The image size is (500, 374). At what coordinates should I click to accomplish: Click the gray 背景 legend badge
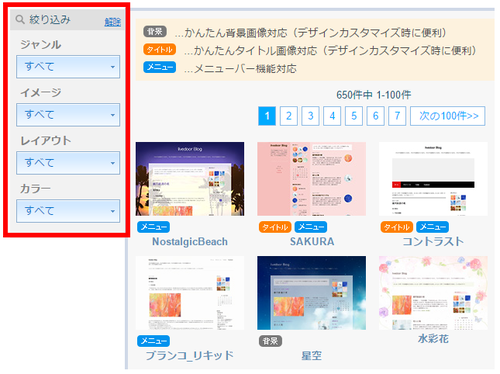155,32
